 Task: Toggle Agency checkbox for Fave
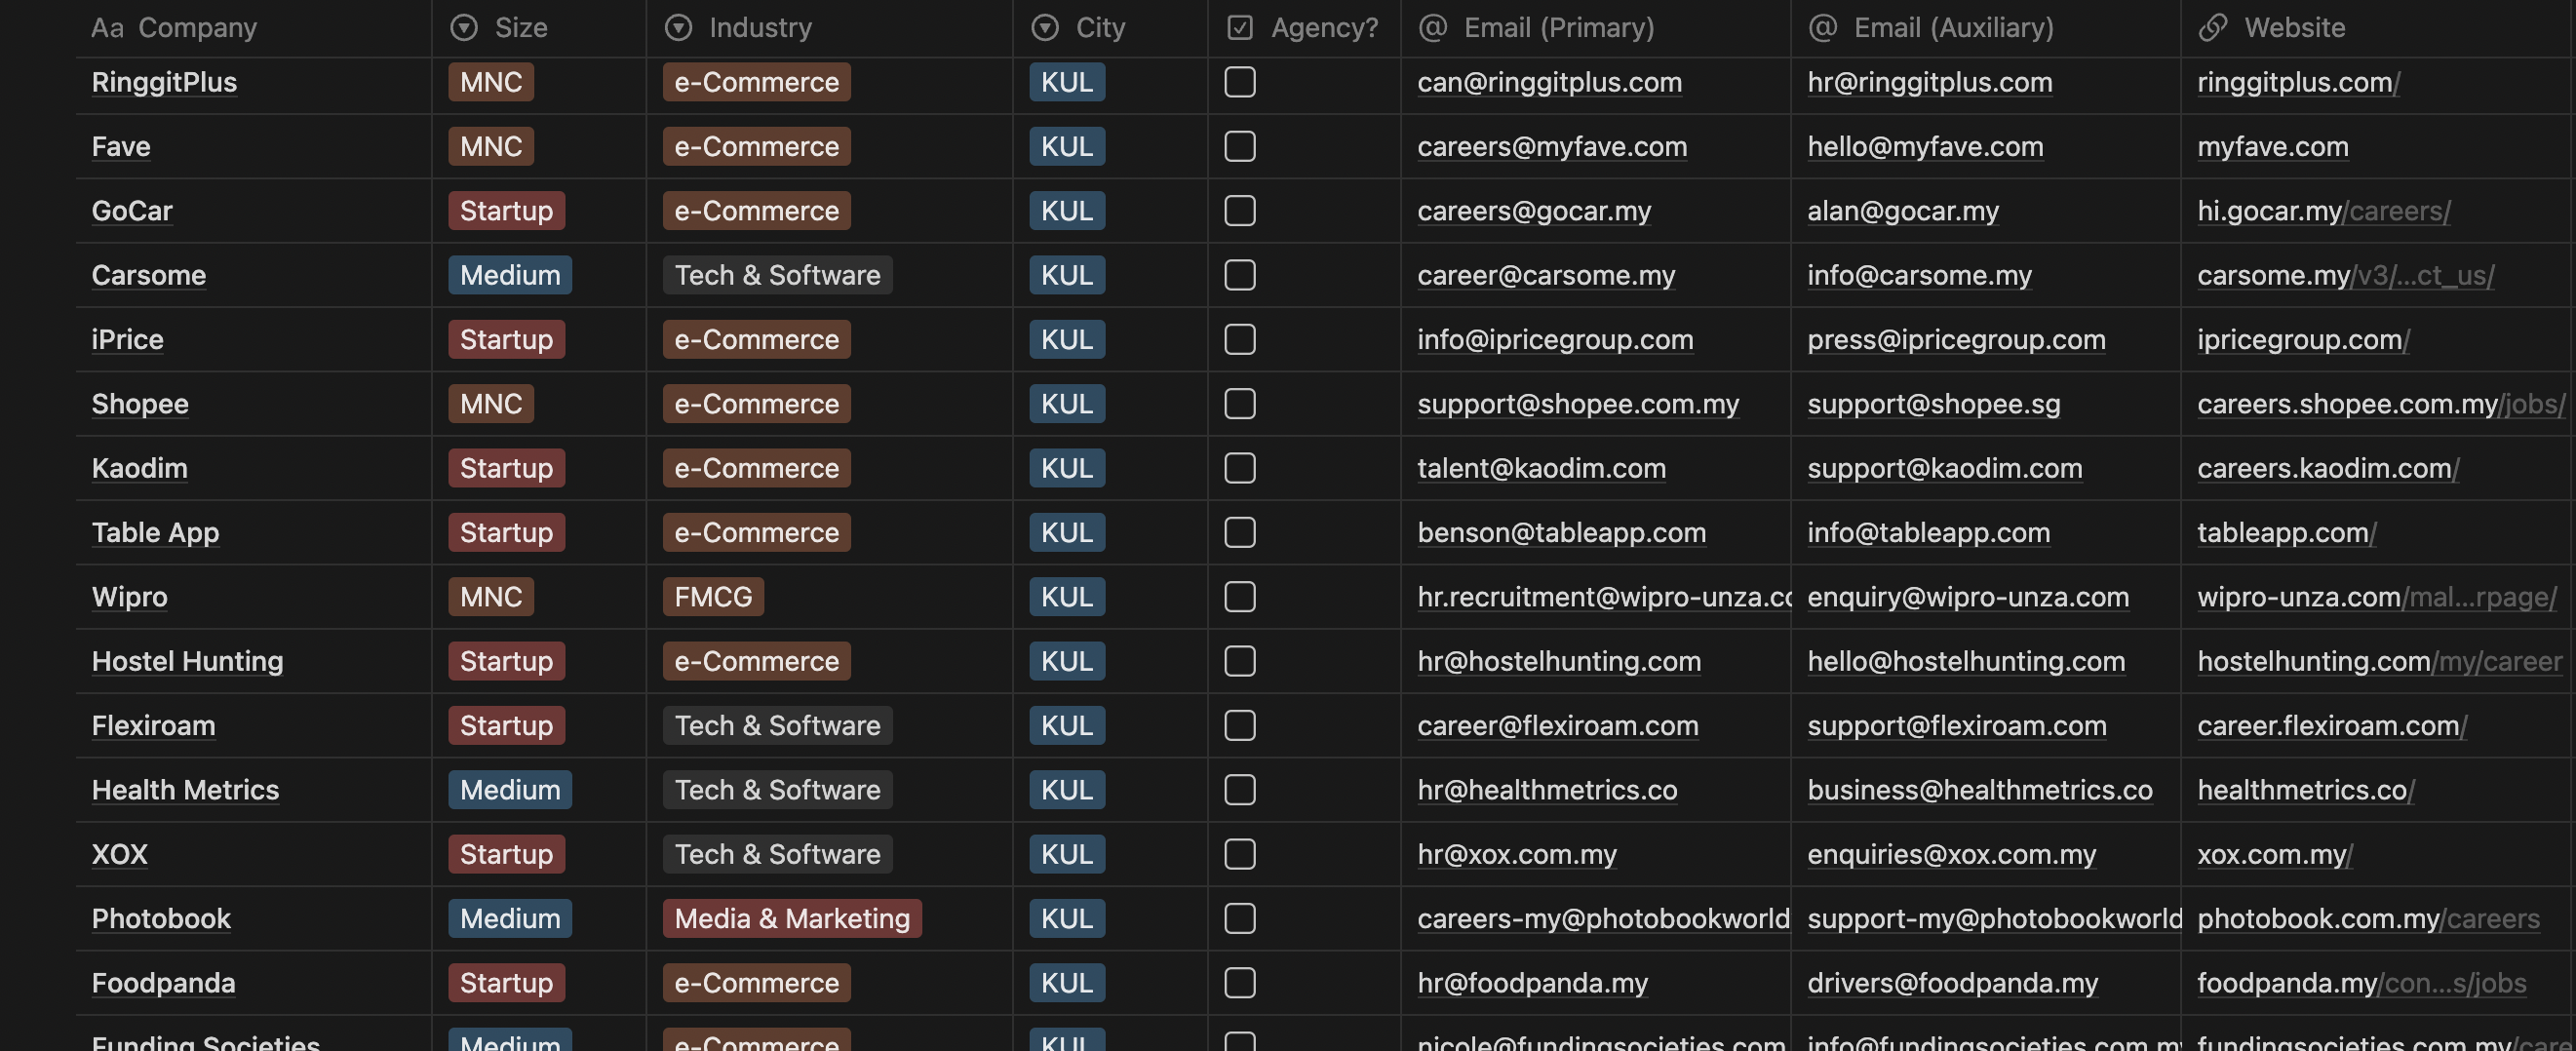tap(1240, 146)
